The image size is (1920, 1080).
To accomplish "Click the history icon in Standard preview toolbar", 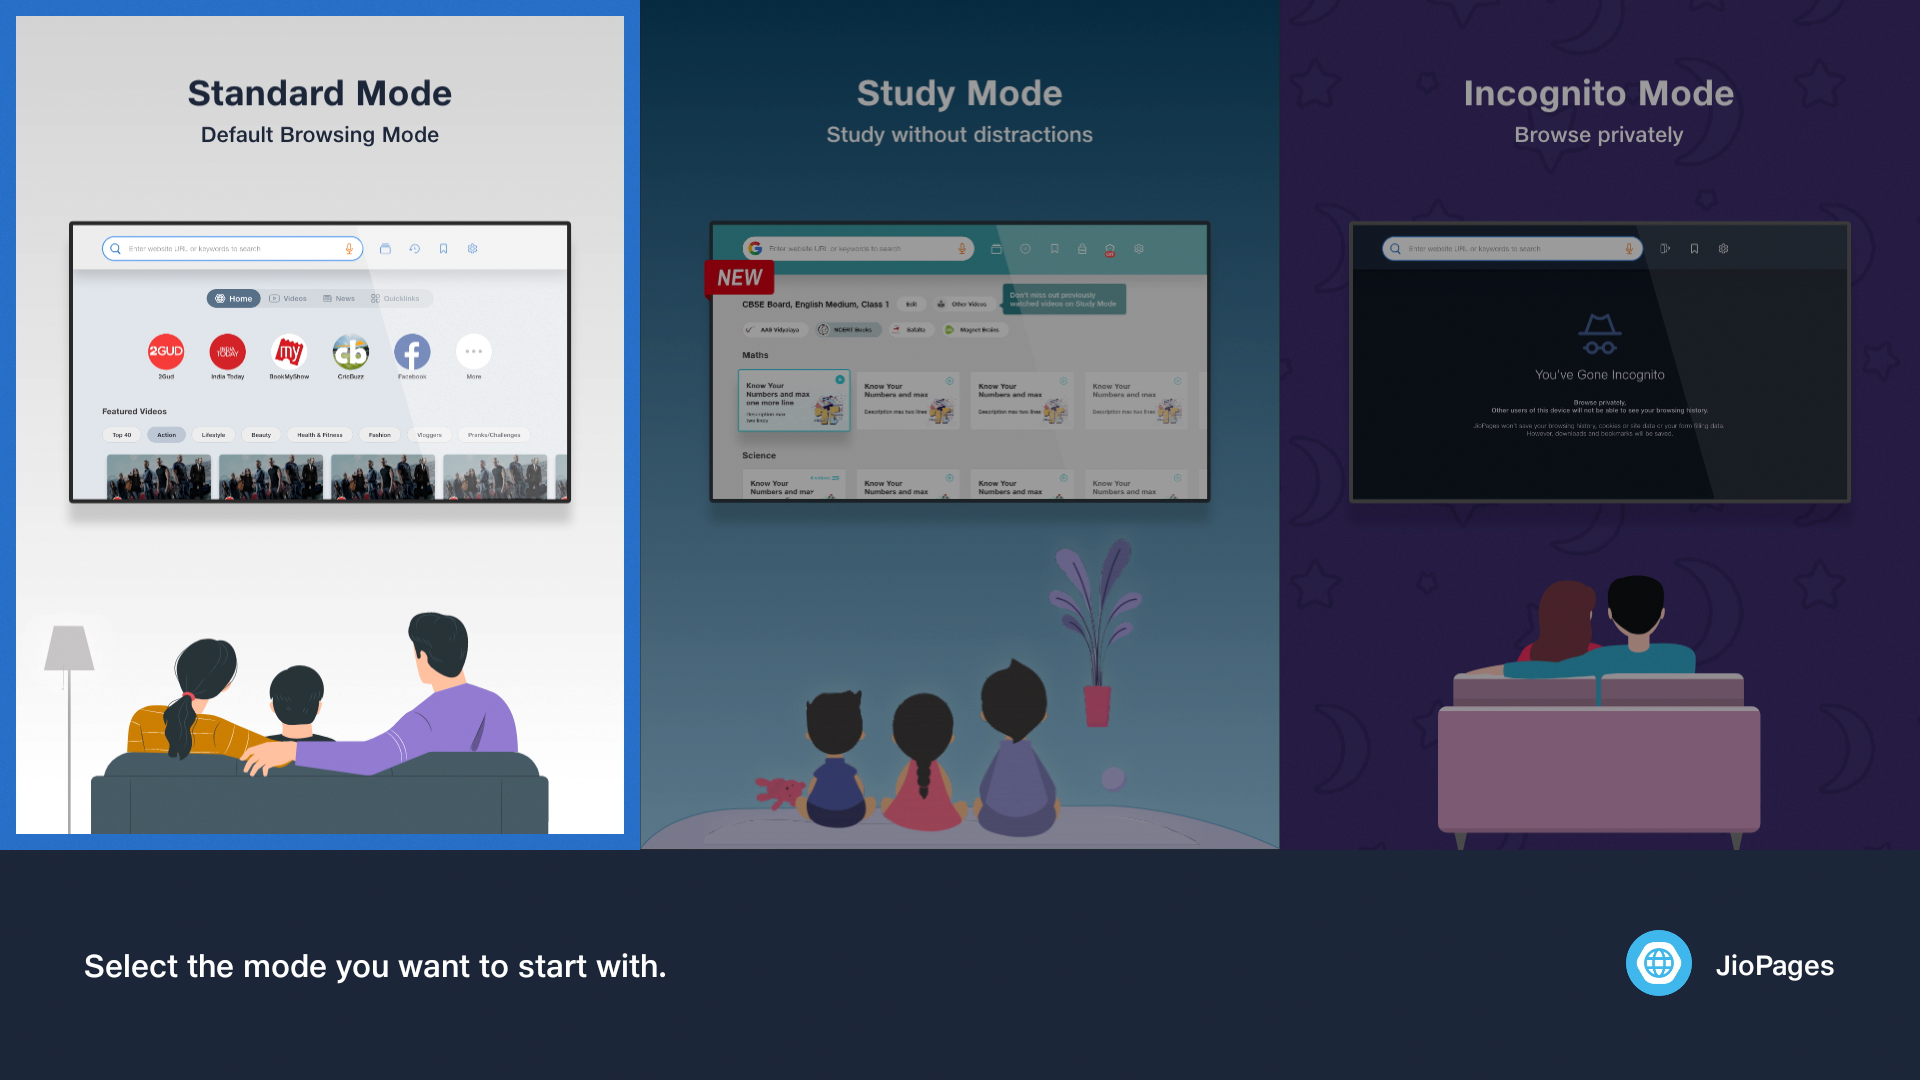I will coord(414,249).
